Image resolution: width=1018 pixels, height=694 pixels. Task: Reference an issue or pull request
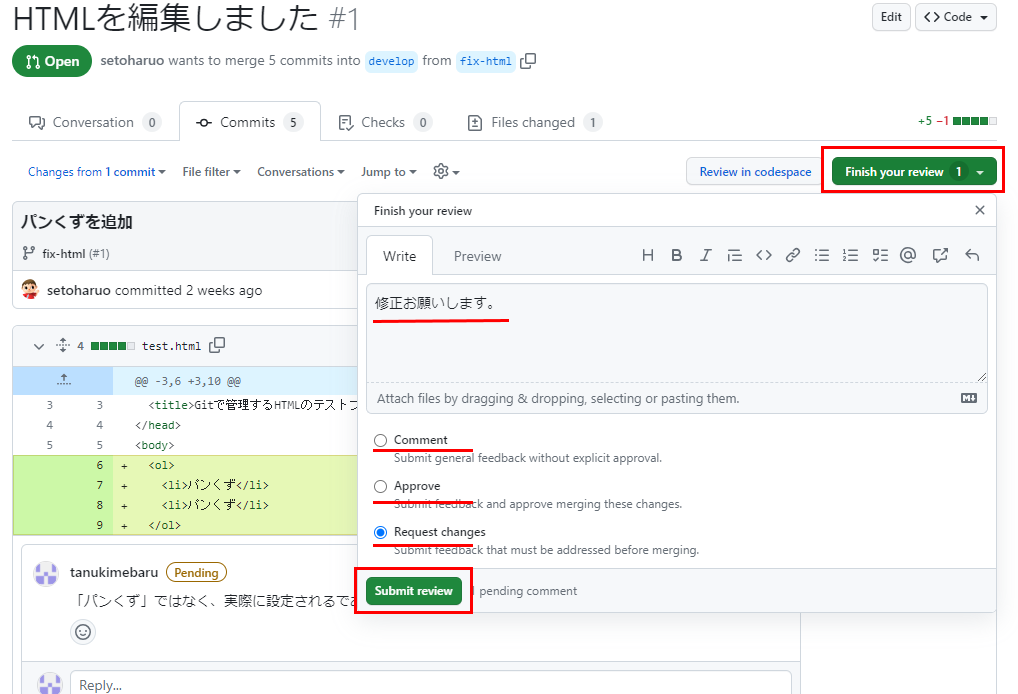point(940,255)
